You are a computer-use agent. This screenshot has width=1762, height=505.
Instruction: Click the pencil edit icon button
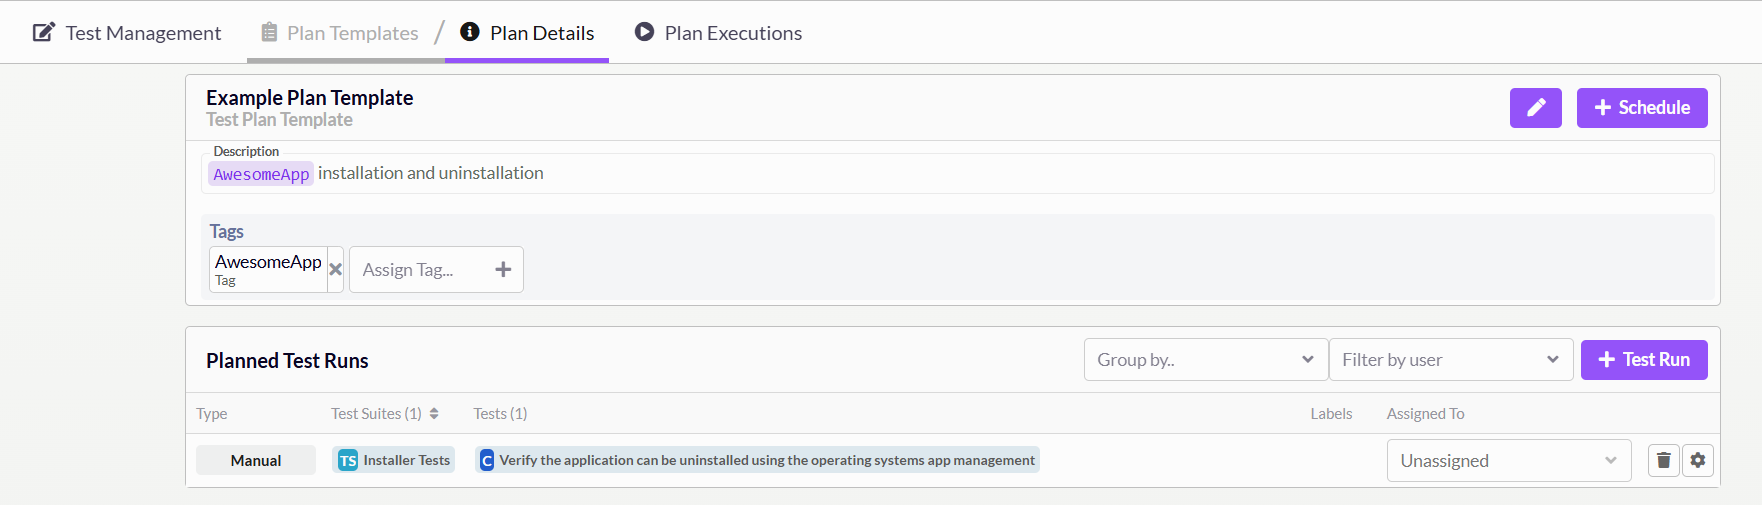(1535, 108)
